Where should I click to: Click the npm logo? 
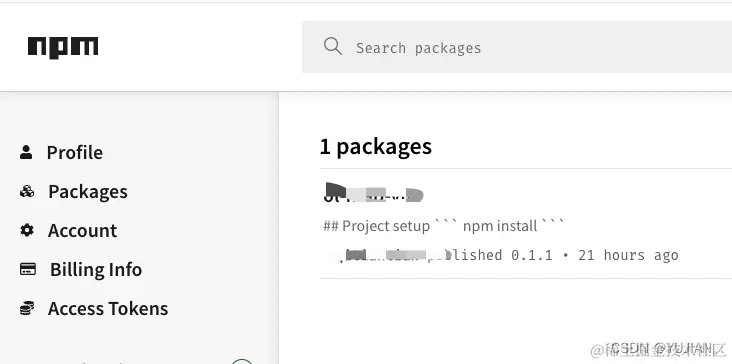pyautogui.click(x=63, y=48)
